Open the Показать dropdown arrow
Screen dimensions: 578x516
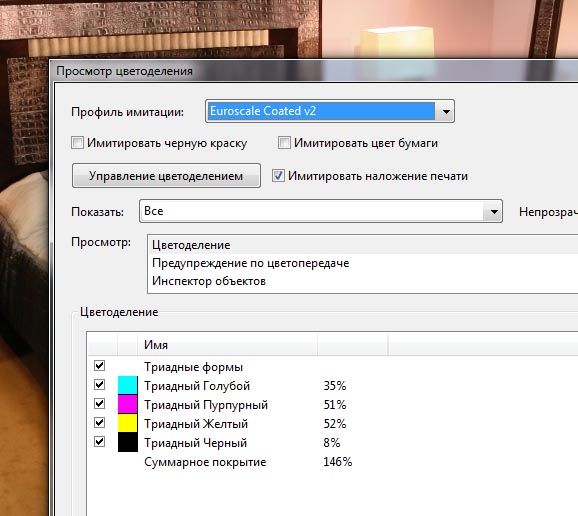(493, 211)
